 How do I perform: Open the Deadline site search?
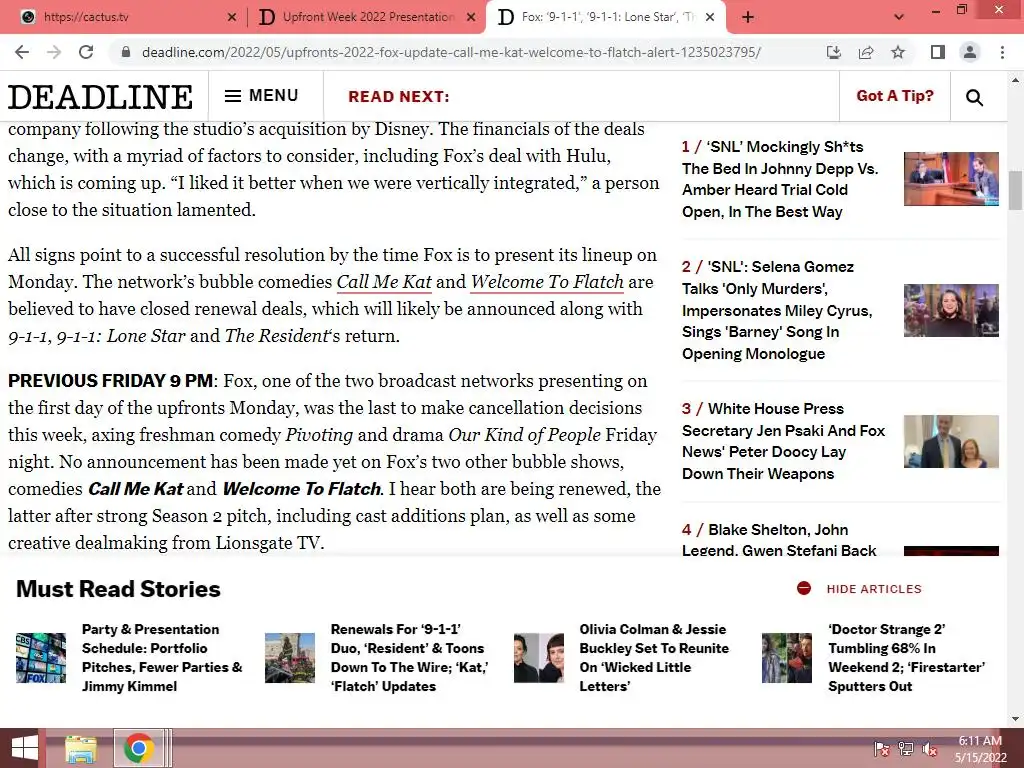click(x=974, y=97)
